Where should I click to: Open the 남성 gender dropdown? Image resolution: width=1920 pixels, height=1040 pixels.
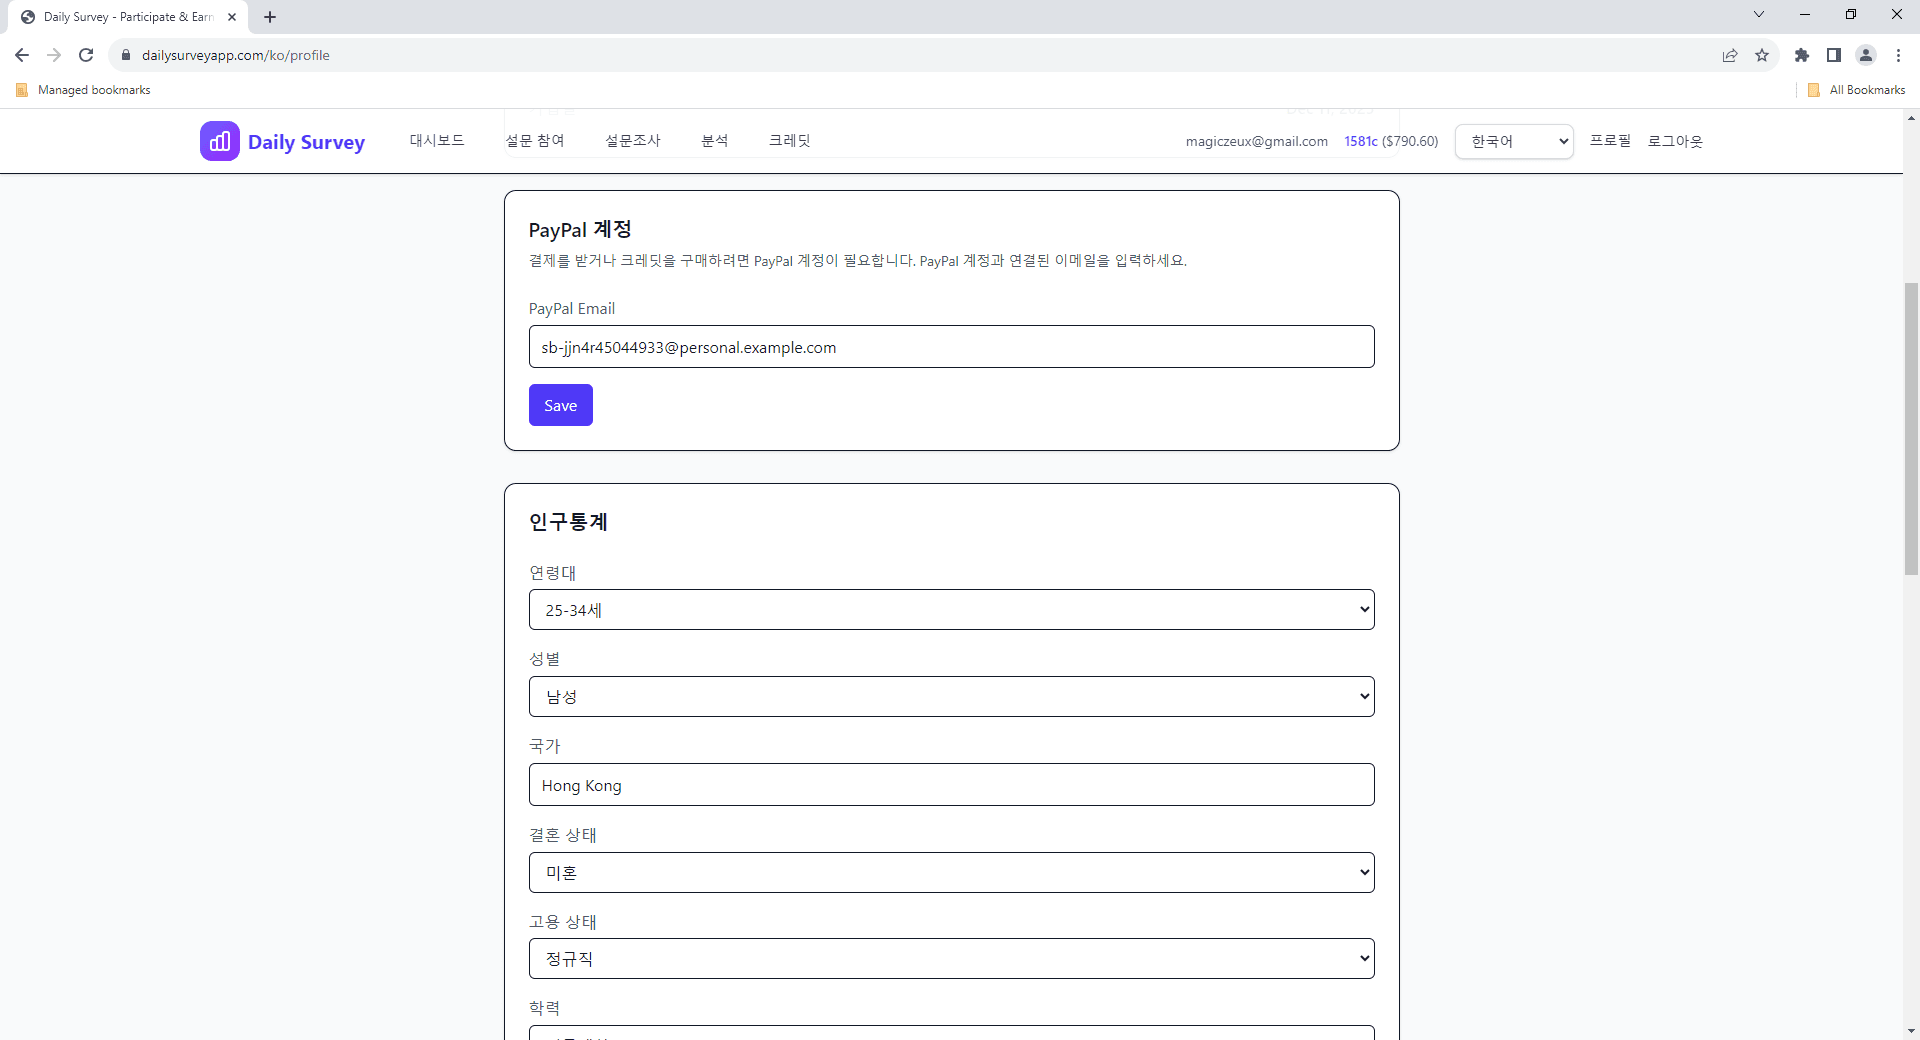pos(951,696)
